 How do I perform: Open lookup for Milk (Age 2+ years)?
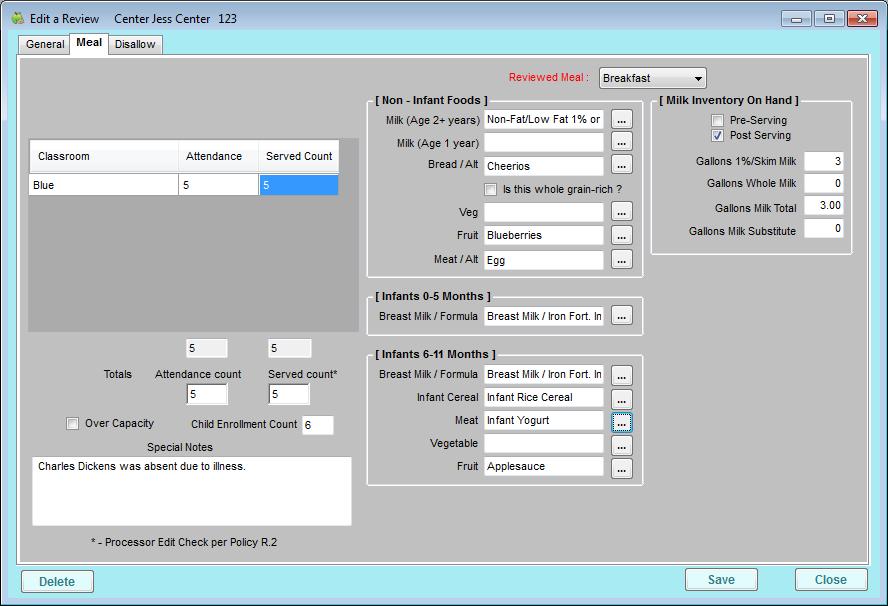tap(621, 120)
